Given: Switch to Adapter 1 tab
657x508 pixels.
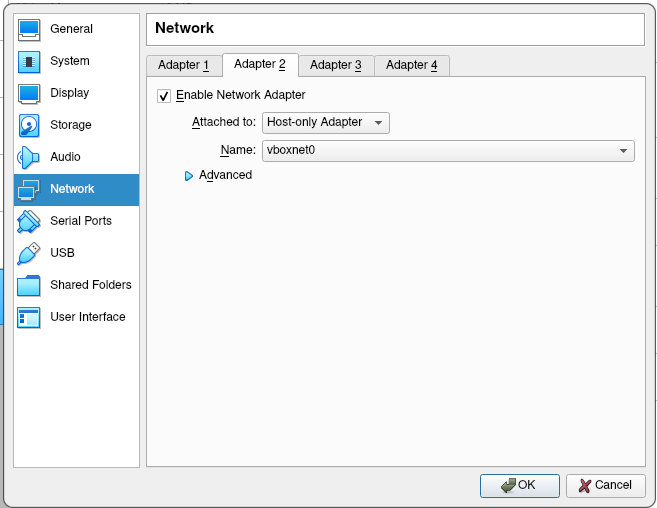Looking at the screenshot, I should [184, 65].
